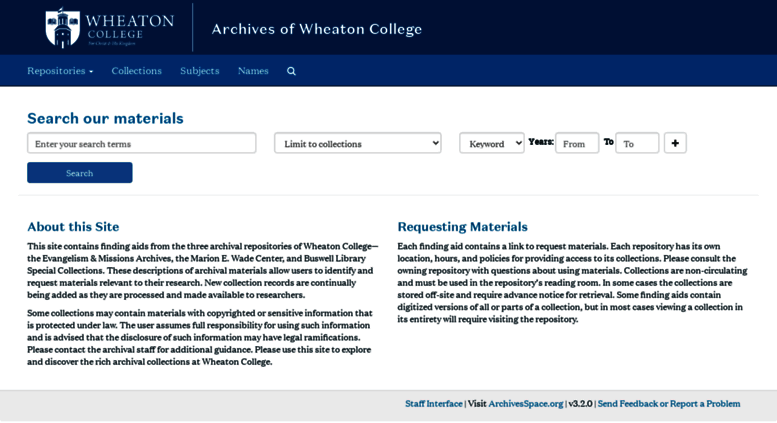Open Subjects in navigation bar
Image resolution: width=777 pixels, height=423 pixels.
pos(200,71)
